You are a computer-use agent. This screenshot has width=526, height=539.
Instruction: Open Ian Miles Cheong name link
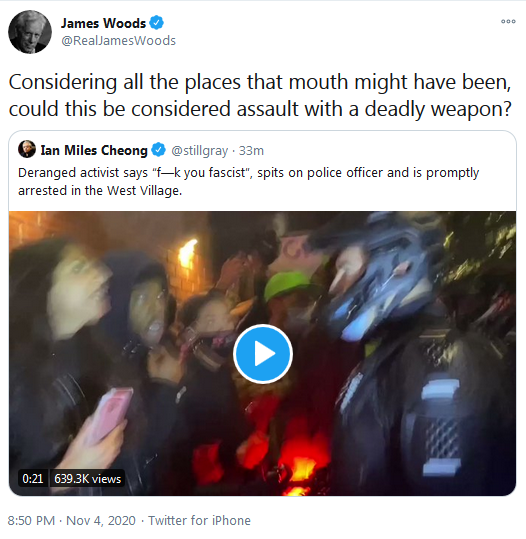94,151
